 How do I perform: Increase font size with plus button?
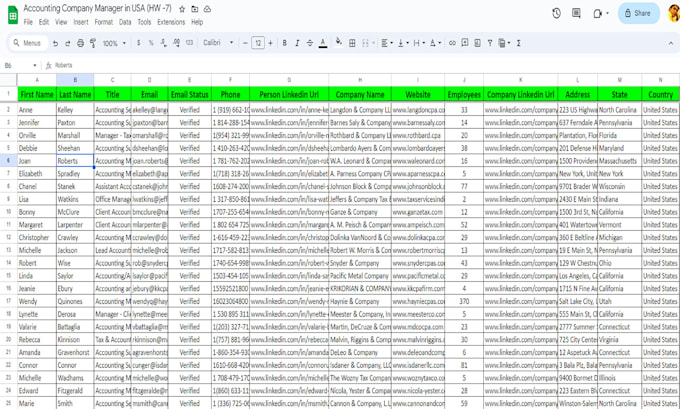271,43
